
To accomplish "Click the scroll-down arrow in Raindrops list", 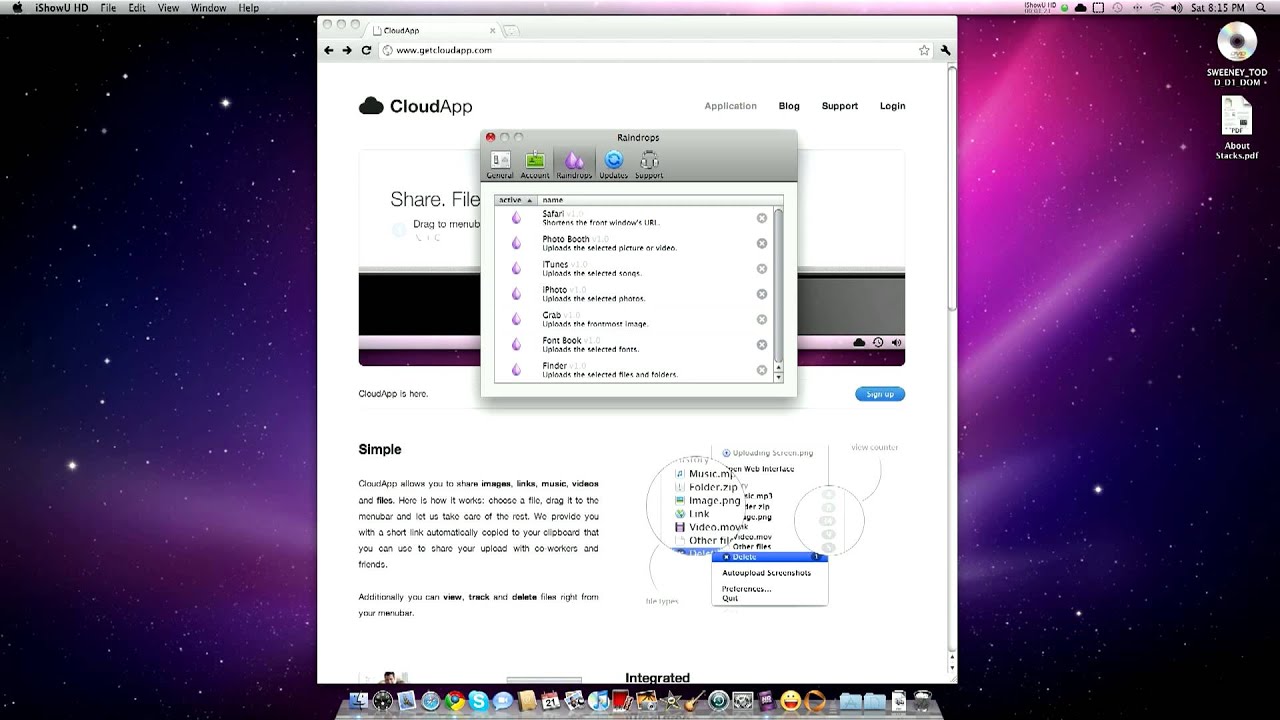I will (x=778, y=376).
